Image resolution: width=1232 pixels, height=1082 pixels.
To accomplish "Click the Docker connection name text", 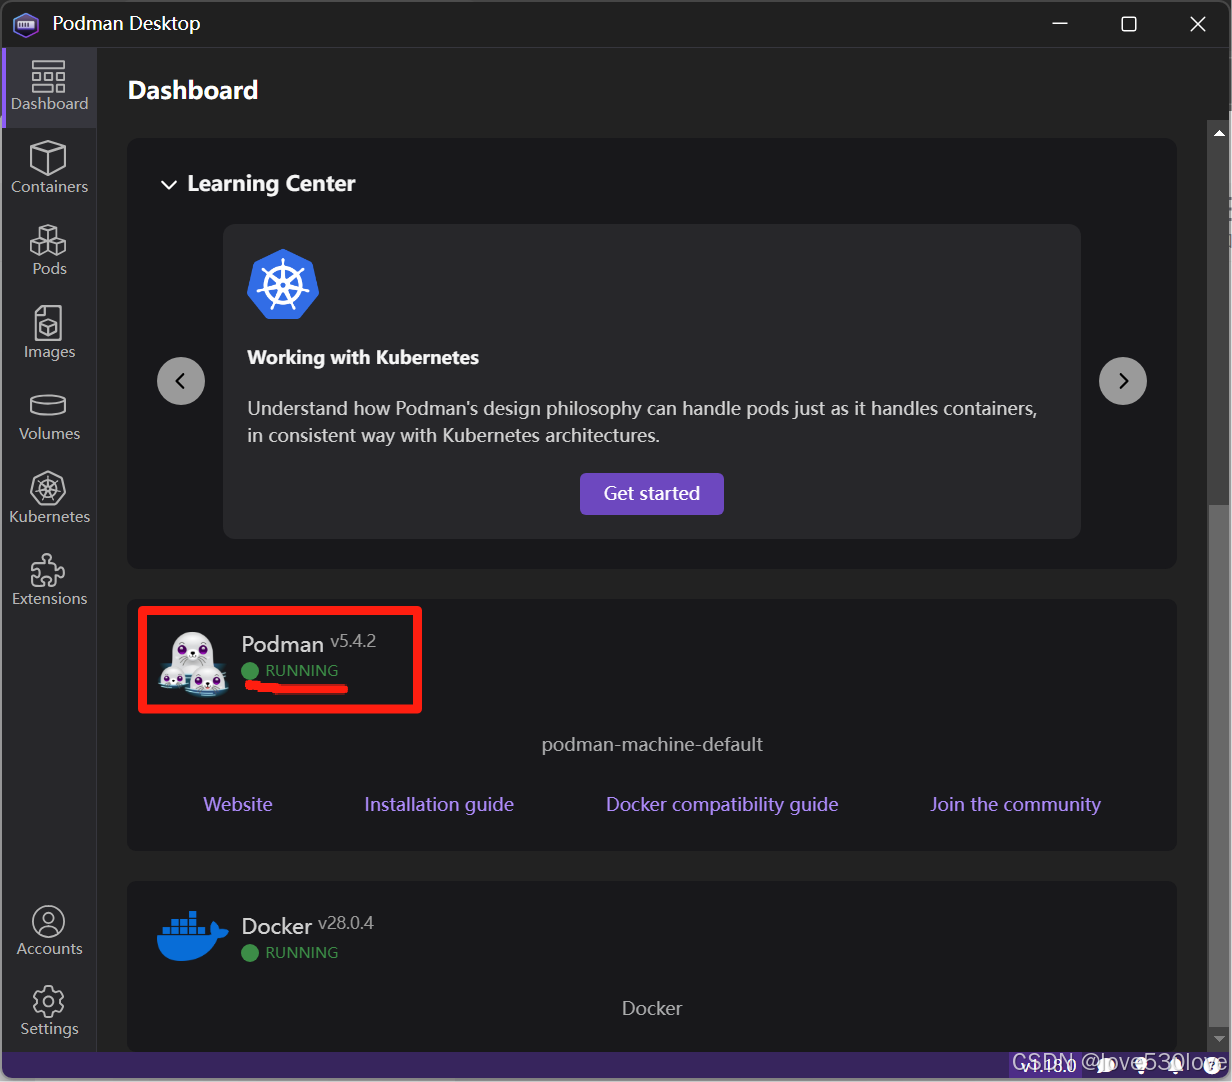I will [x=652, y=1008].
